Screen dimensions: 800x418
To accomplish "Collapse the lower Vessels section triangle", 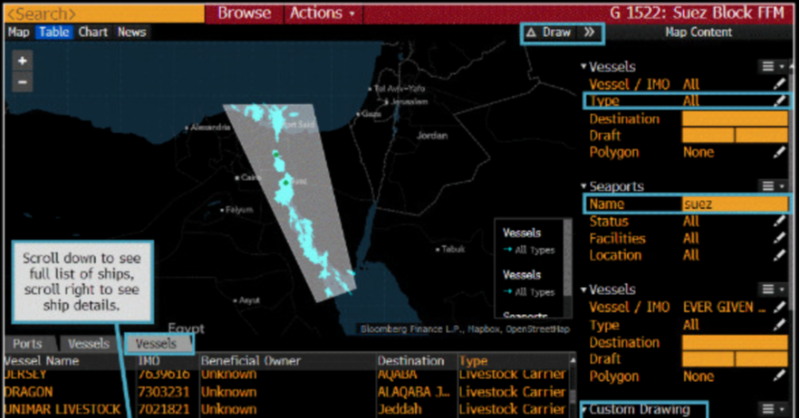I will tap(584, 290).
